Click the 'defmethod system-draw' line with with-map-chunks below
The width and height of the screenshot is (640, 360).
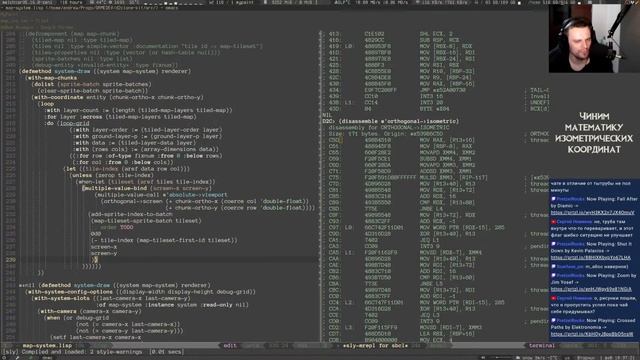105,71
